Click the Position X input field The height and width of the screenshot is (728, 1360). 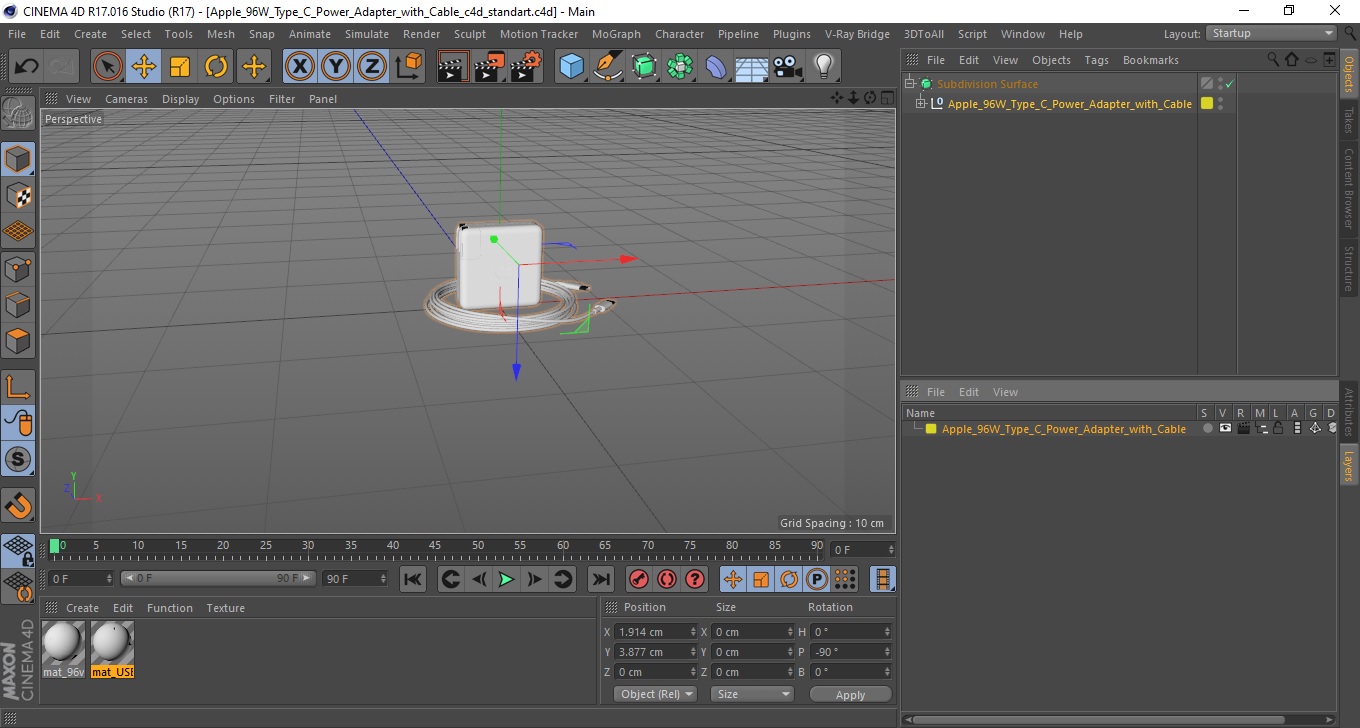(x=655, y=632)
